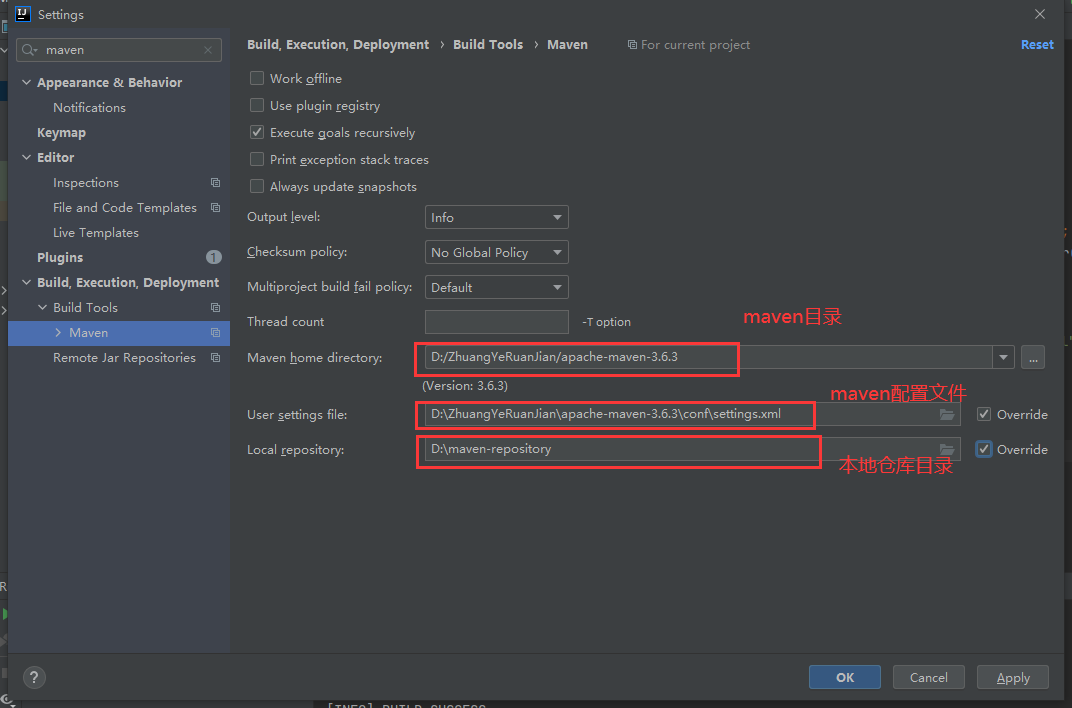
Task: Open Live Templates settings page
Action: pyautogui.click(x=96, y=233)
